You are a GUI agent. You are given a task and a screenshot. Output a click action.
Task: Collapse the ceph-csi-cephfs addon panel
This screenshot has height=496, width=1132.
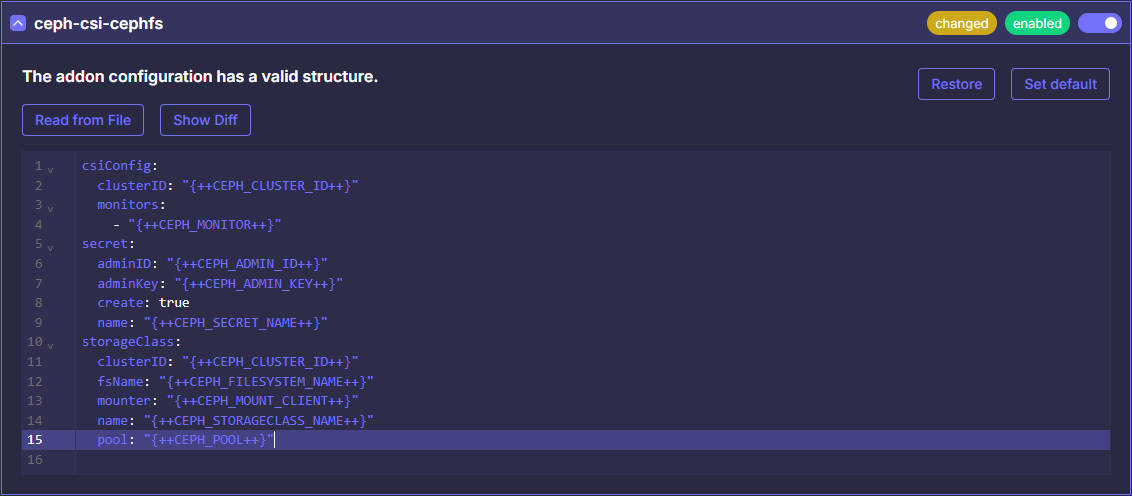click(x=18, y=24)
